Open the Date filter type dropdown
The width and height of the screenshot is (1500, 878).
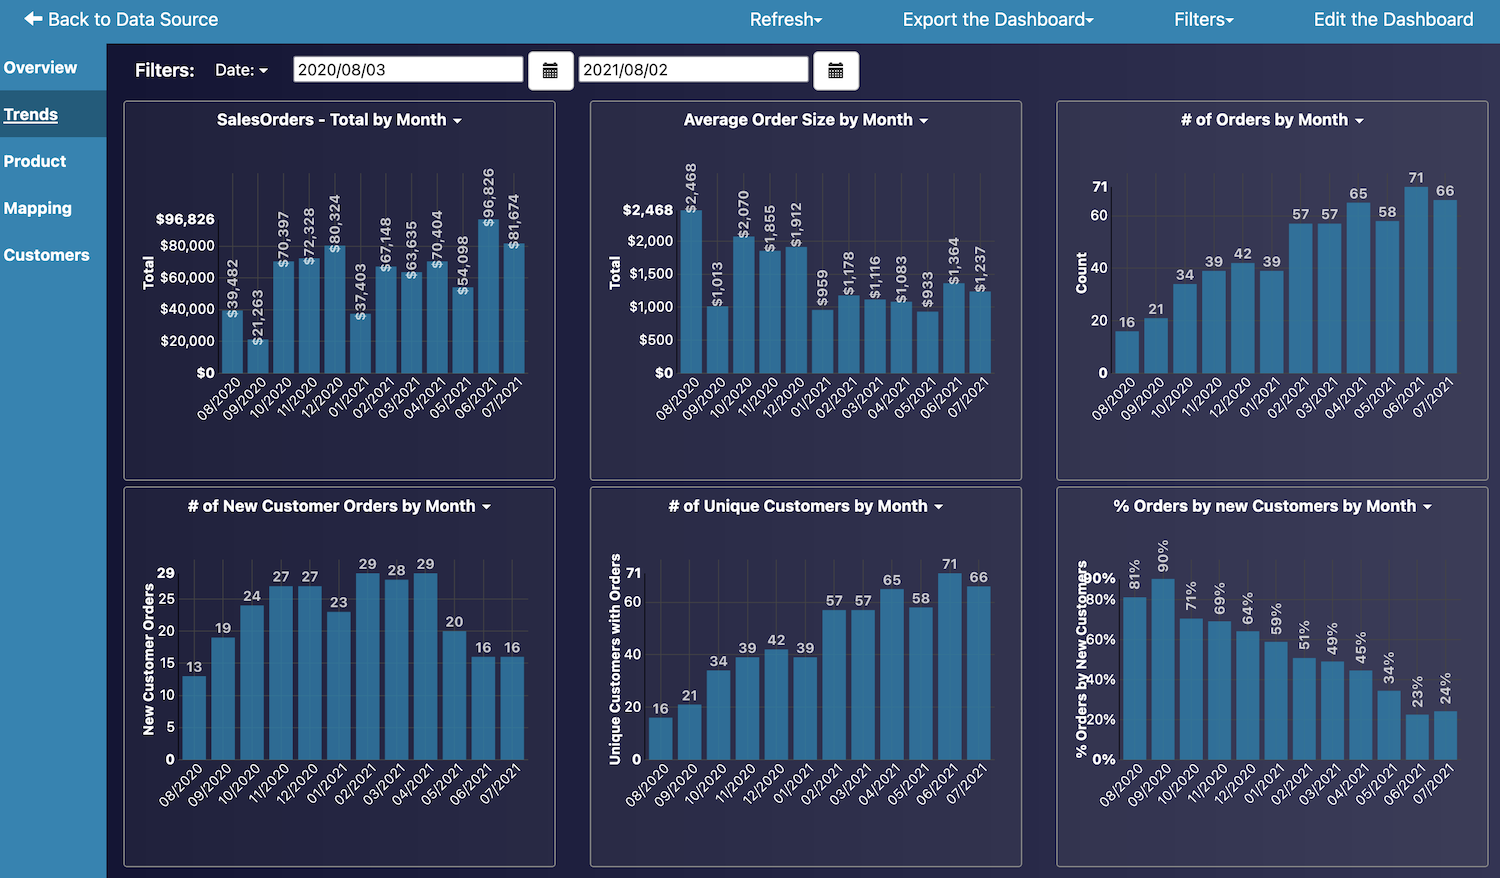[x=241, y=70]
